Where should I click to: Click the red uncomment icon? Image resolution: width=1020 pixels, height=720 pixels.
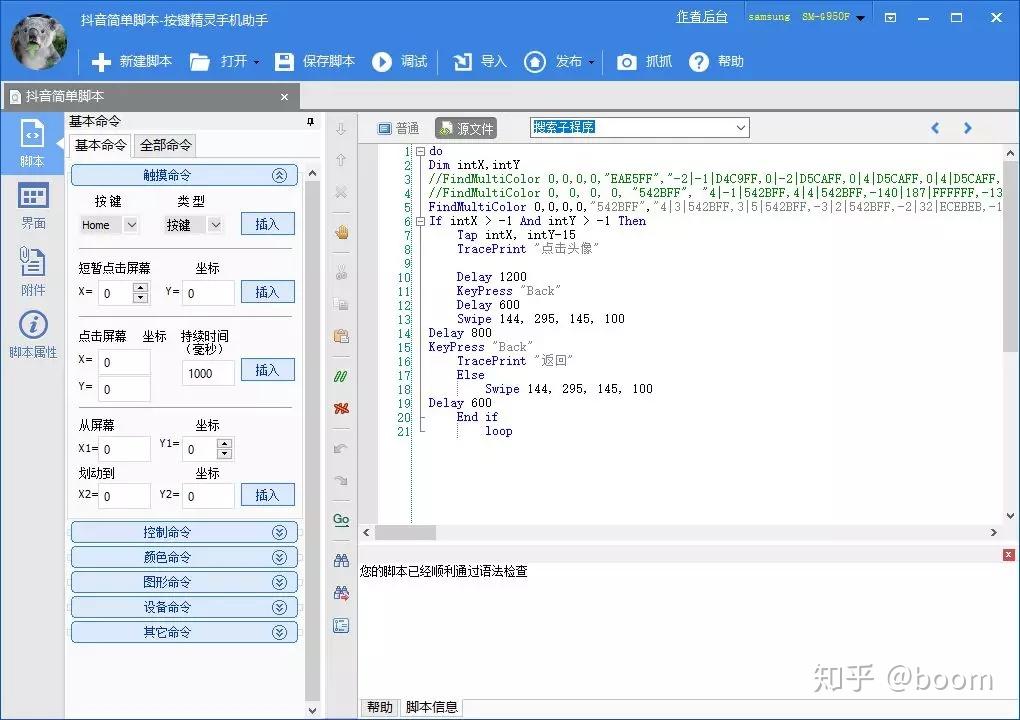[x=341, y=408]
